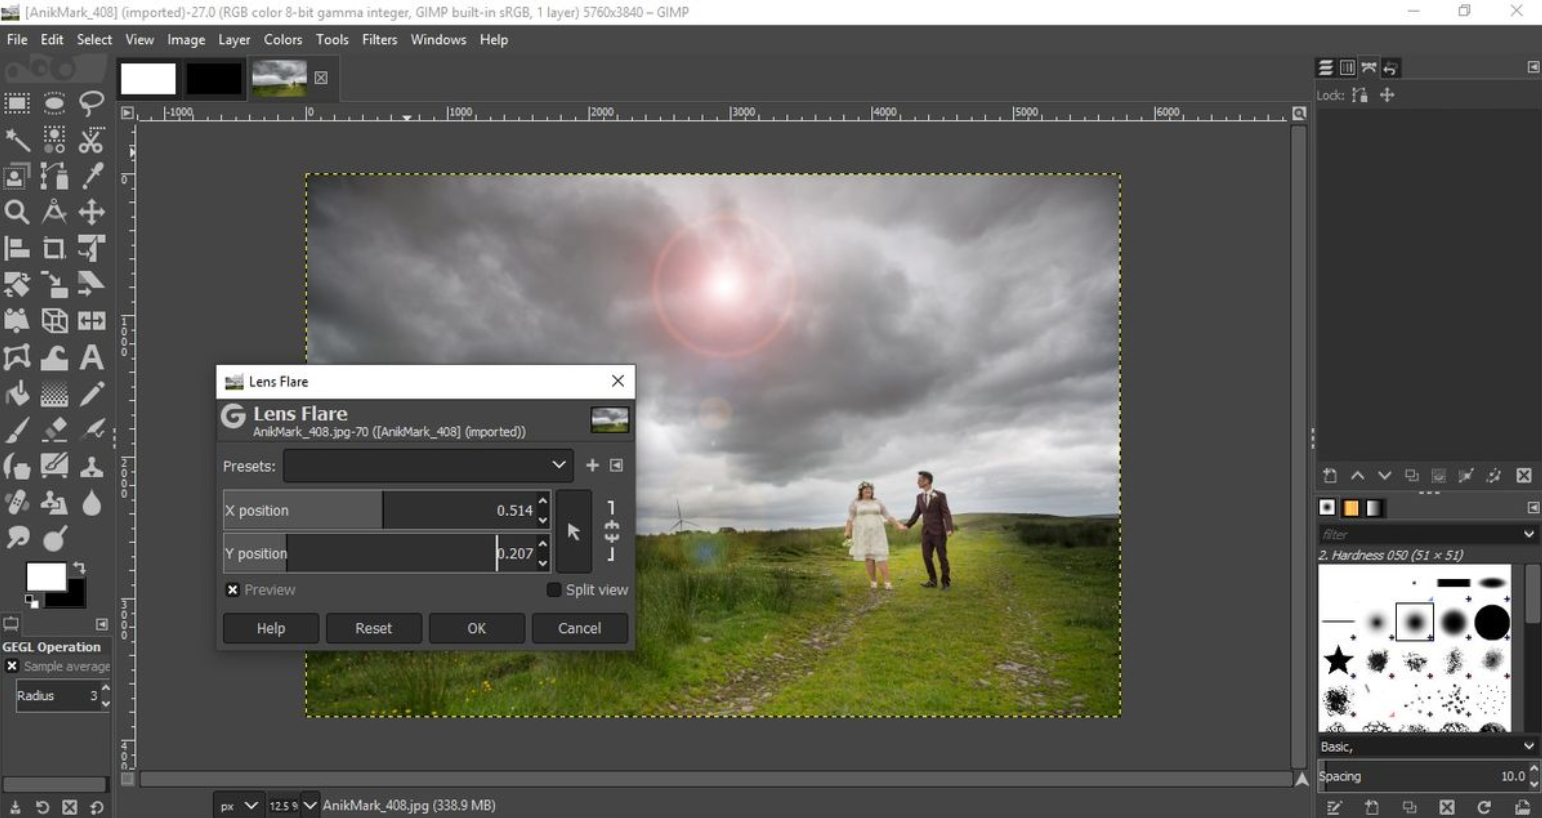1542x818 pixels.
Task: Select the Free Select lasso tool
Action: tap(91, 103)
